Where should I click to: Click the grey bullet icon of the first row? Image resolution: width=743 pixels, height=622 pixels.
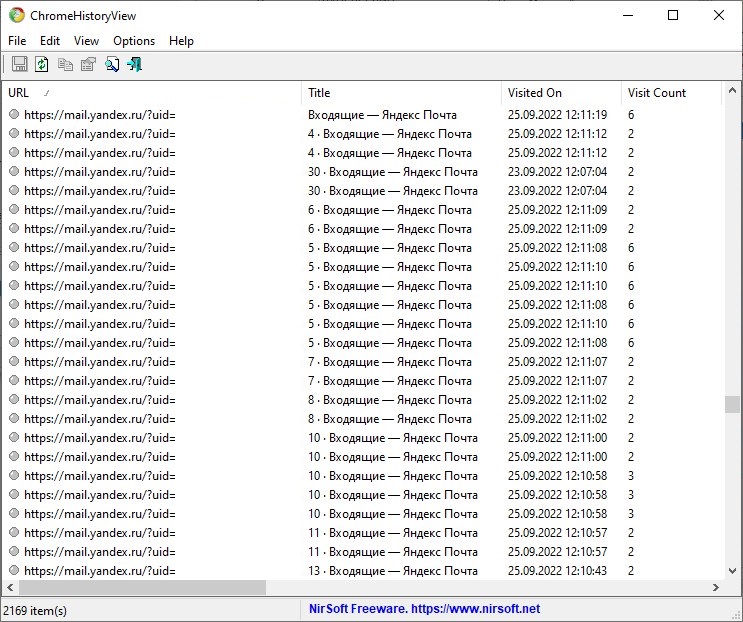[14, 115]
